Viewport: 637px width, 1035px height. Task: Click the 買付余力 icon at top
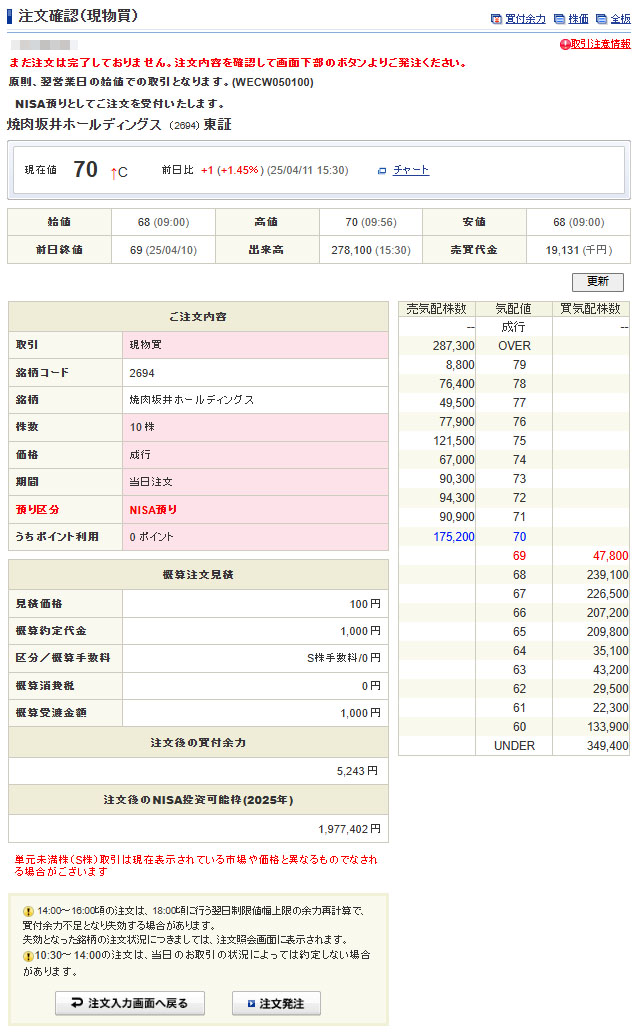496,19
